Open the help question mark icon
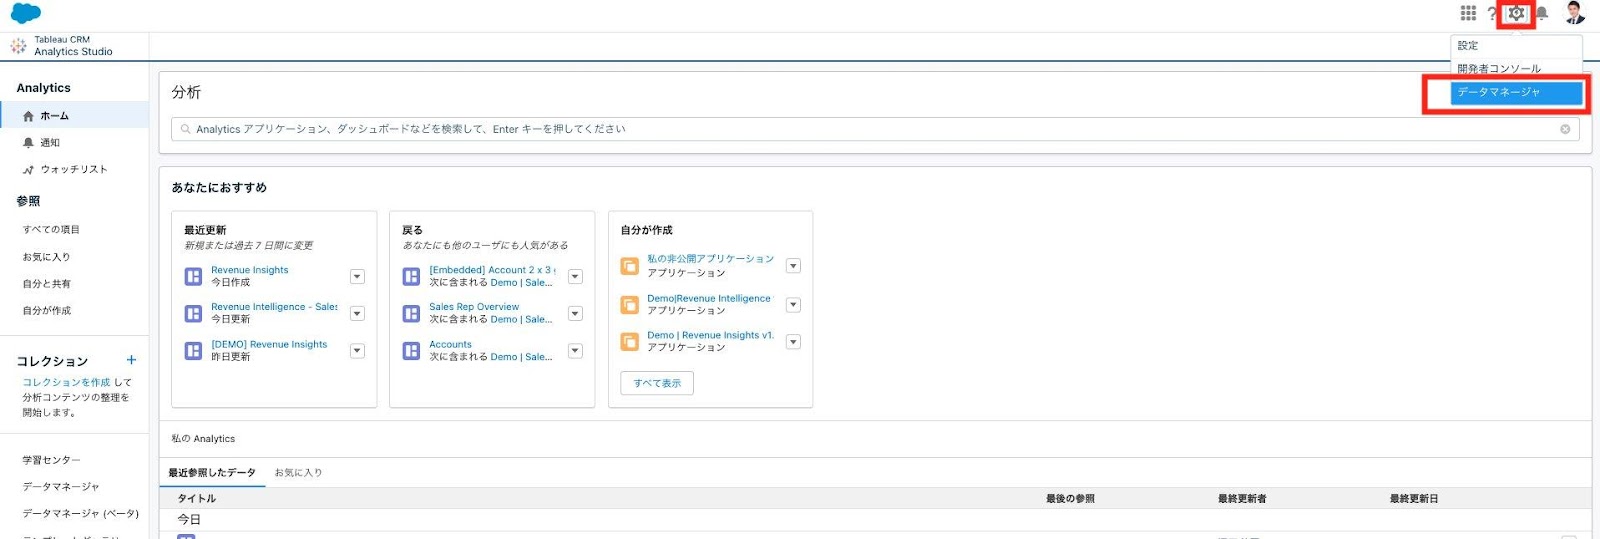 [1491, 14]
